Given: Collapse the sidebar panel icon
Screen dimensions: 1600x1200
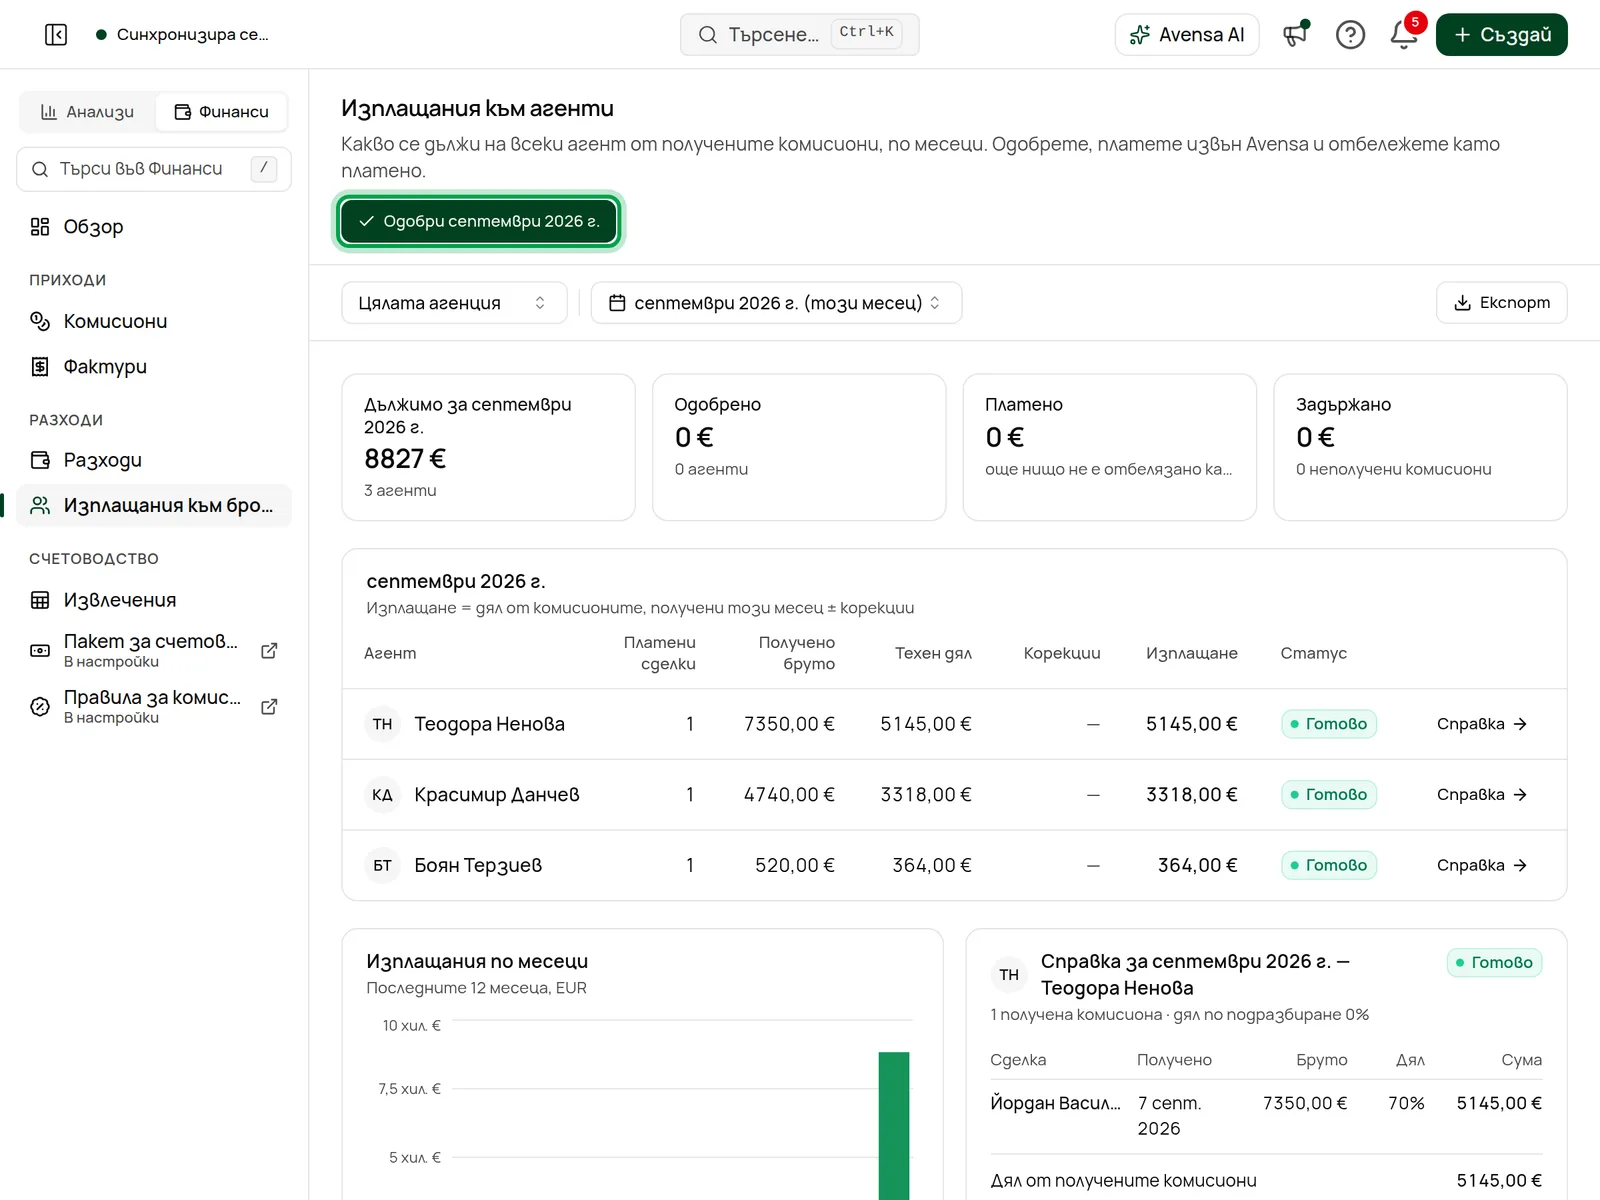Looking at the screenshot, I should 56,35.
